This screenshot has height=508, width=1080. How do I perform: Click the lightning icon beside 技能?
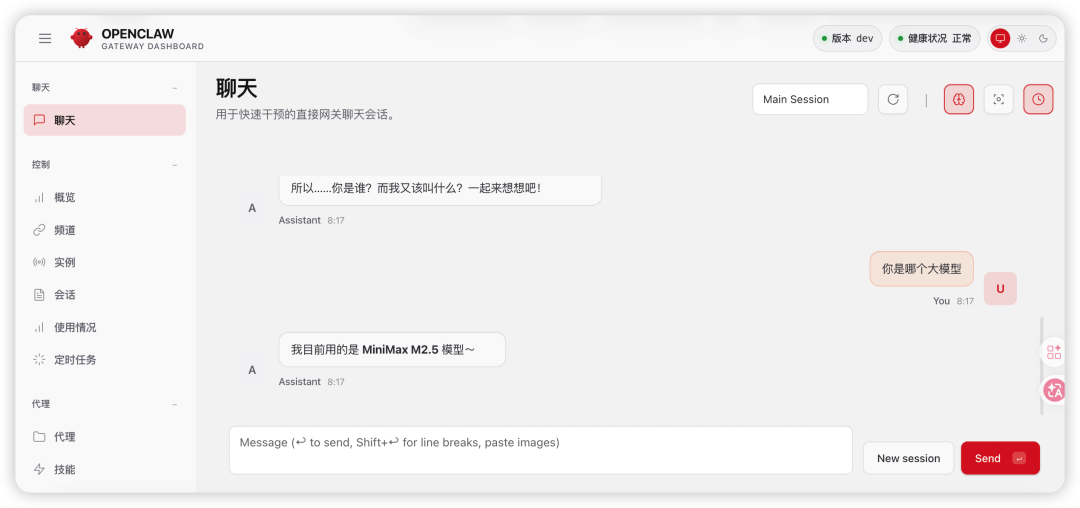[x=39, y=469]
